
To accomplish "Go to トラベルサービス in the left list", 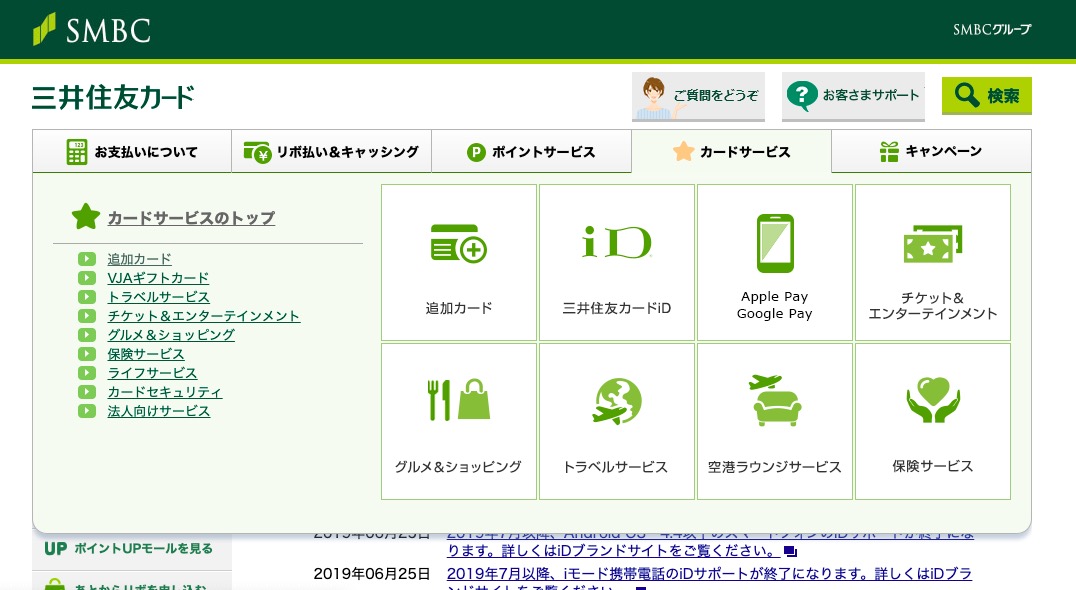I will pyautogui.click(x=159, y=297).
